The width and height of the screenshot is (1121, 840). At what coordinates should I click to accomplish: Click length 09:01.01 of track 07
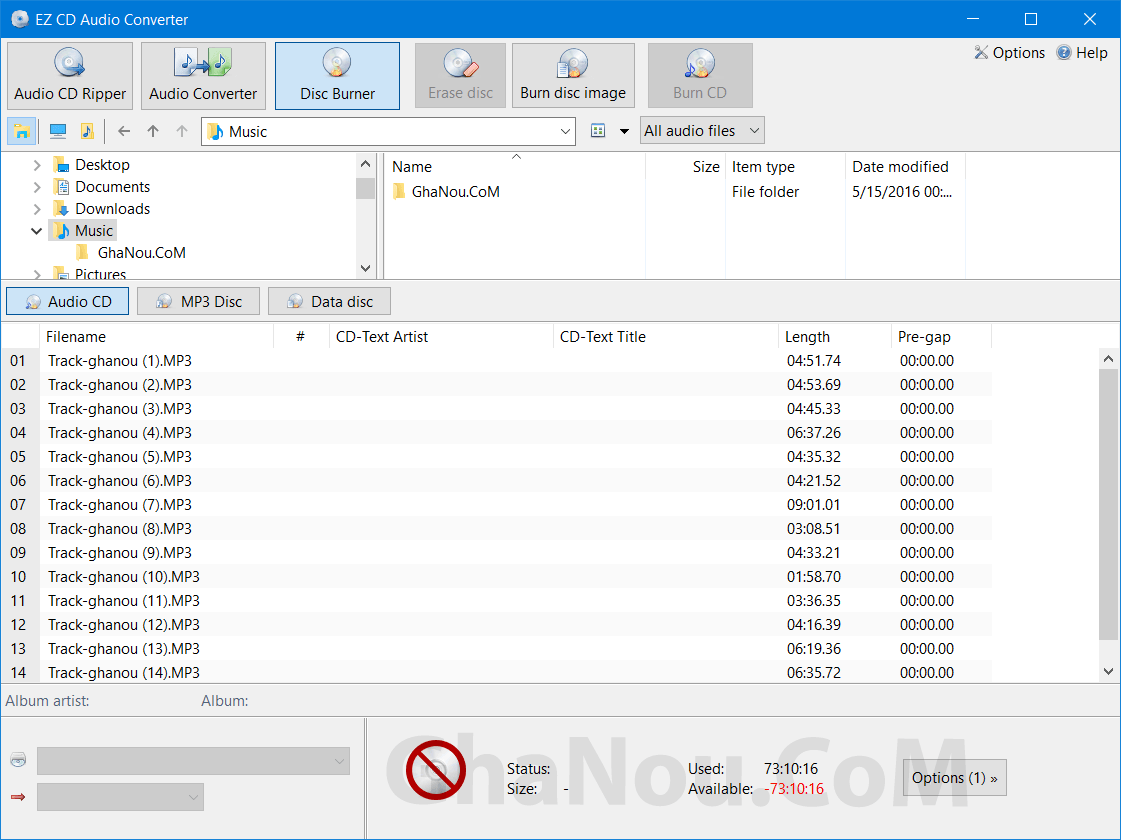pos(814,505)
